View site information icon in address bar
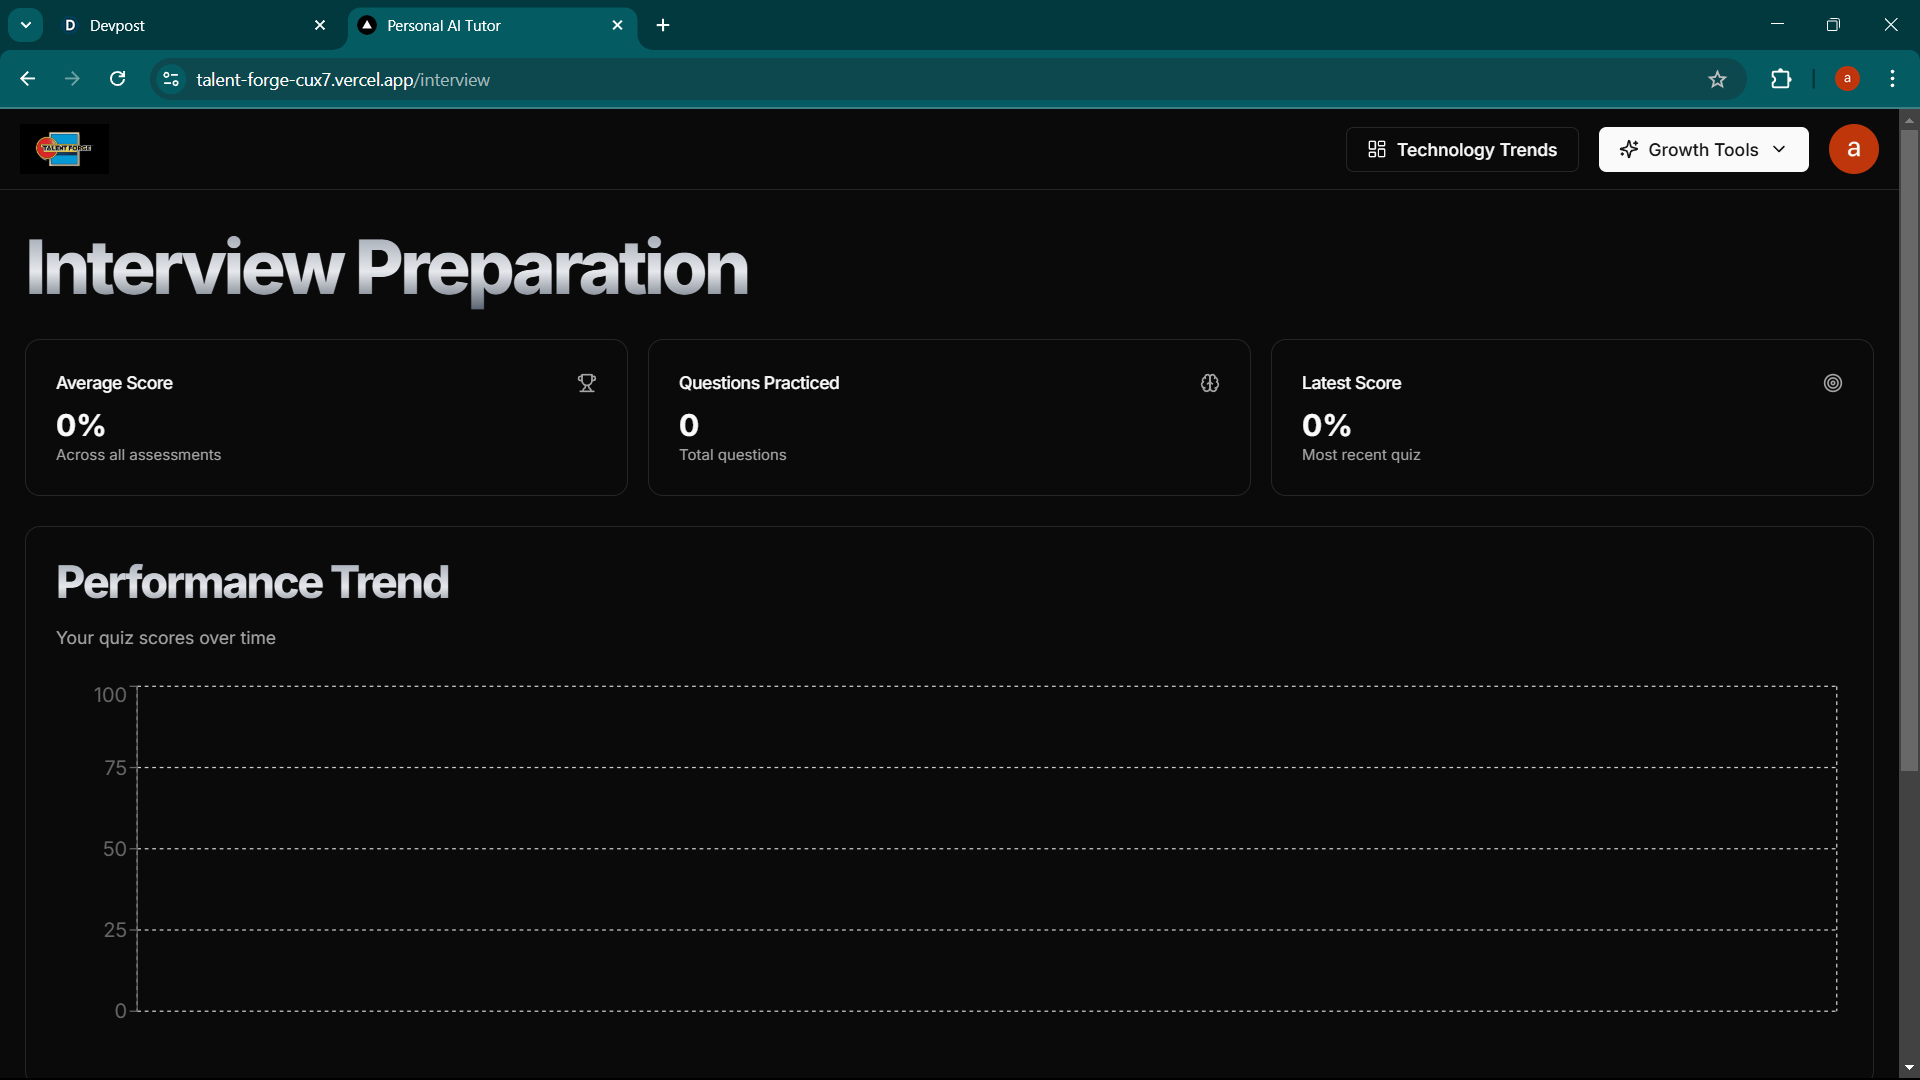The width and height of the screenshot is (1920, 1080). pyautogui.click(x=171, y=80)
